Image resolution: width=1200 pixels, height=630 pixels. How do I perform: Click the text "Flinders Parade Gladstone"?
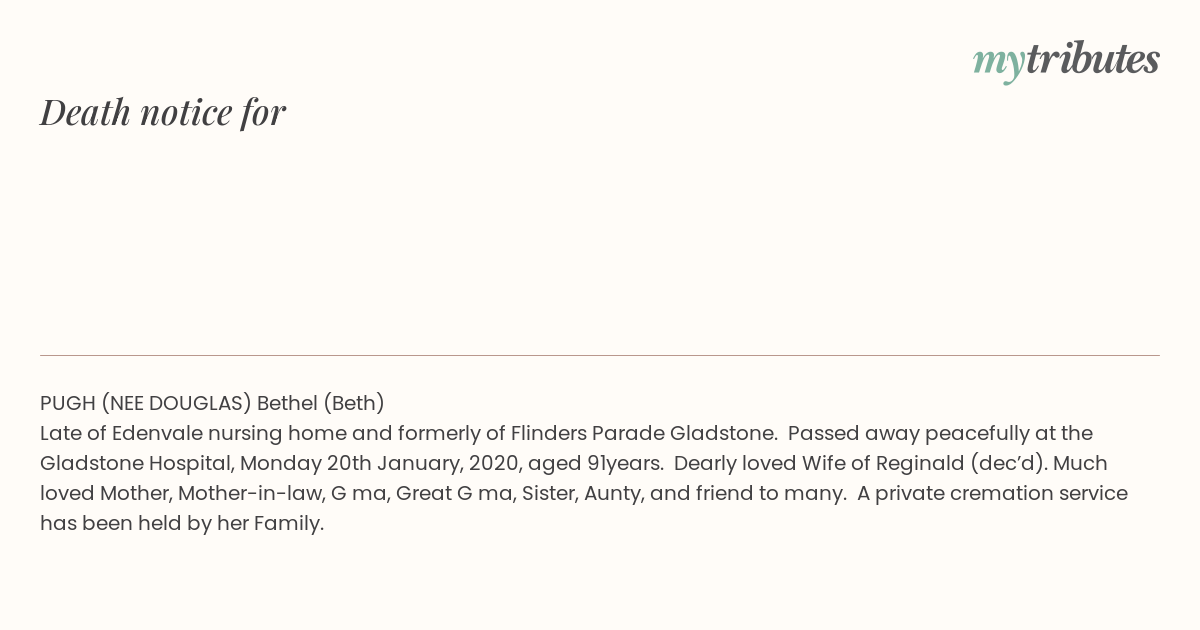(x=644, y=433)
